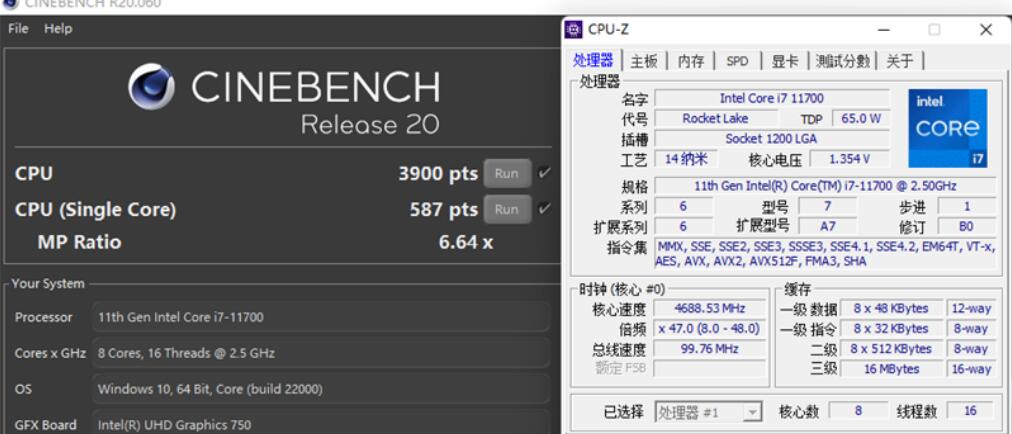Click the 14 纳米 process field
Viewport: 1012px width, 434px height.
685,159
